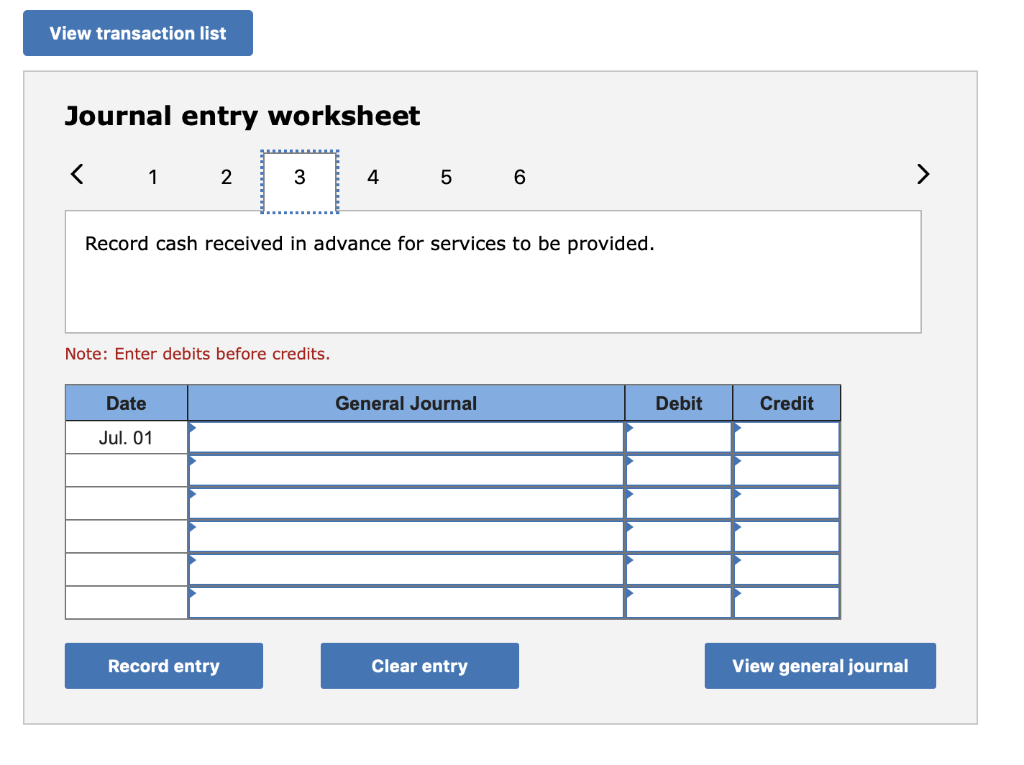Click the left chevron navigation arrow
The image size is (1024, 765).
pyautogui.click(x=77, y=174)
